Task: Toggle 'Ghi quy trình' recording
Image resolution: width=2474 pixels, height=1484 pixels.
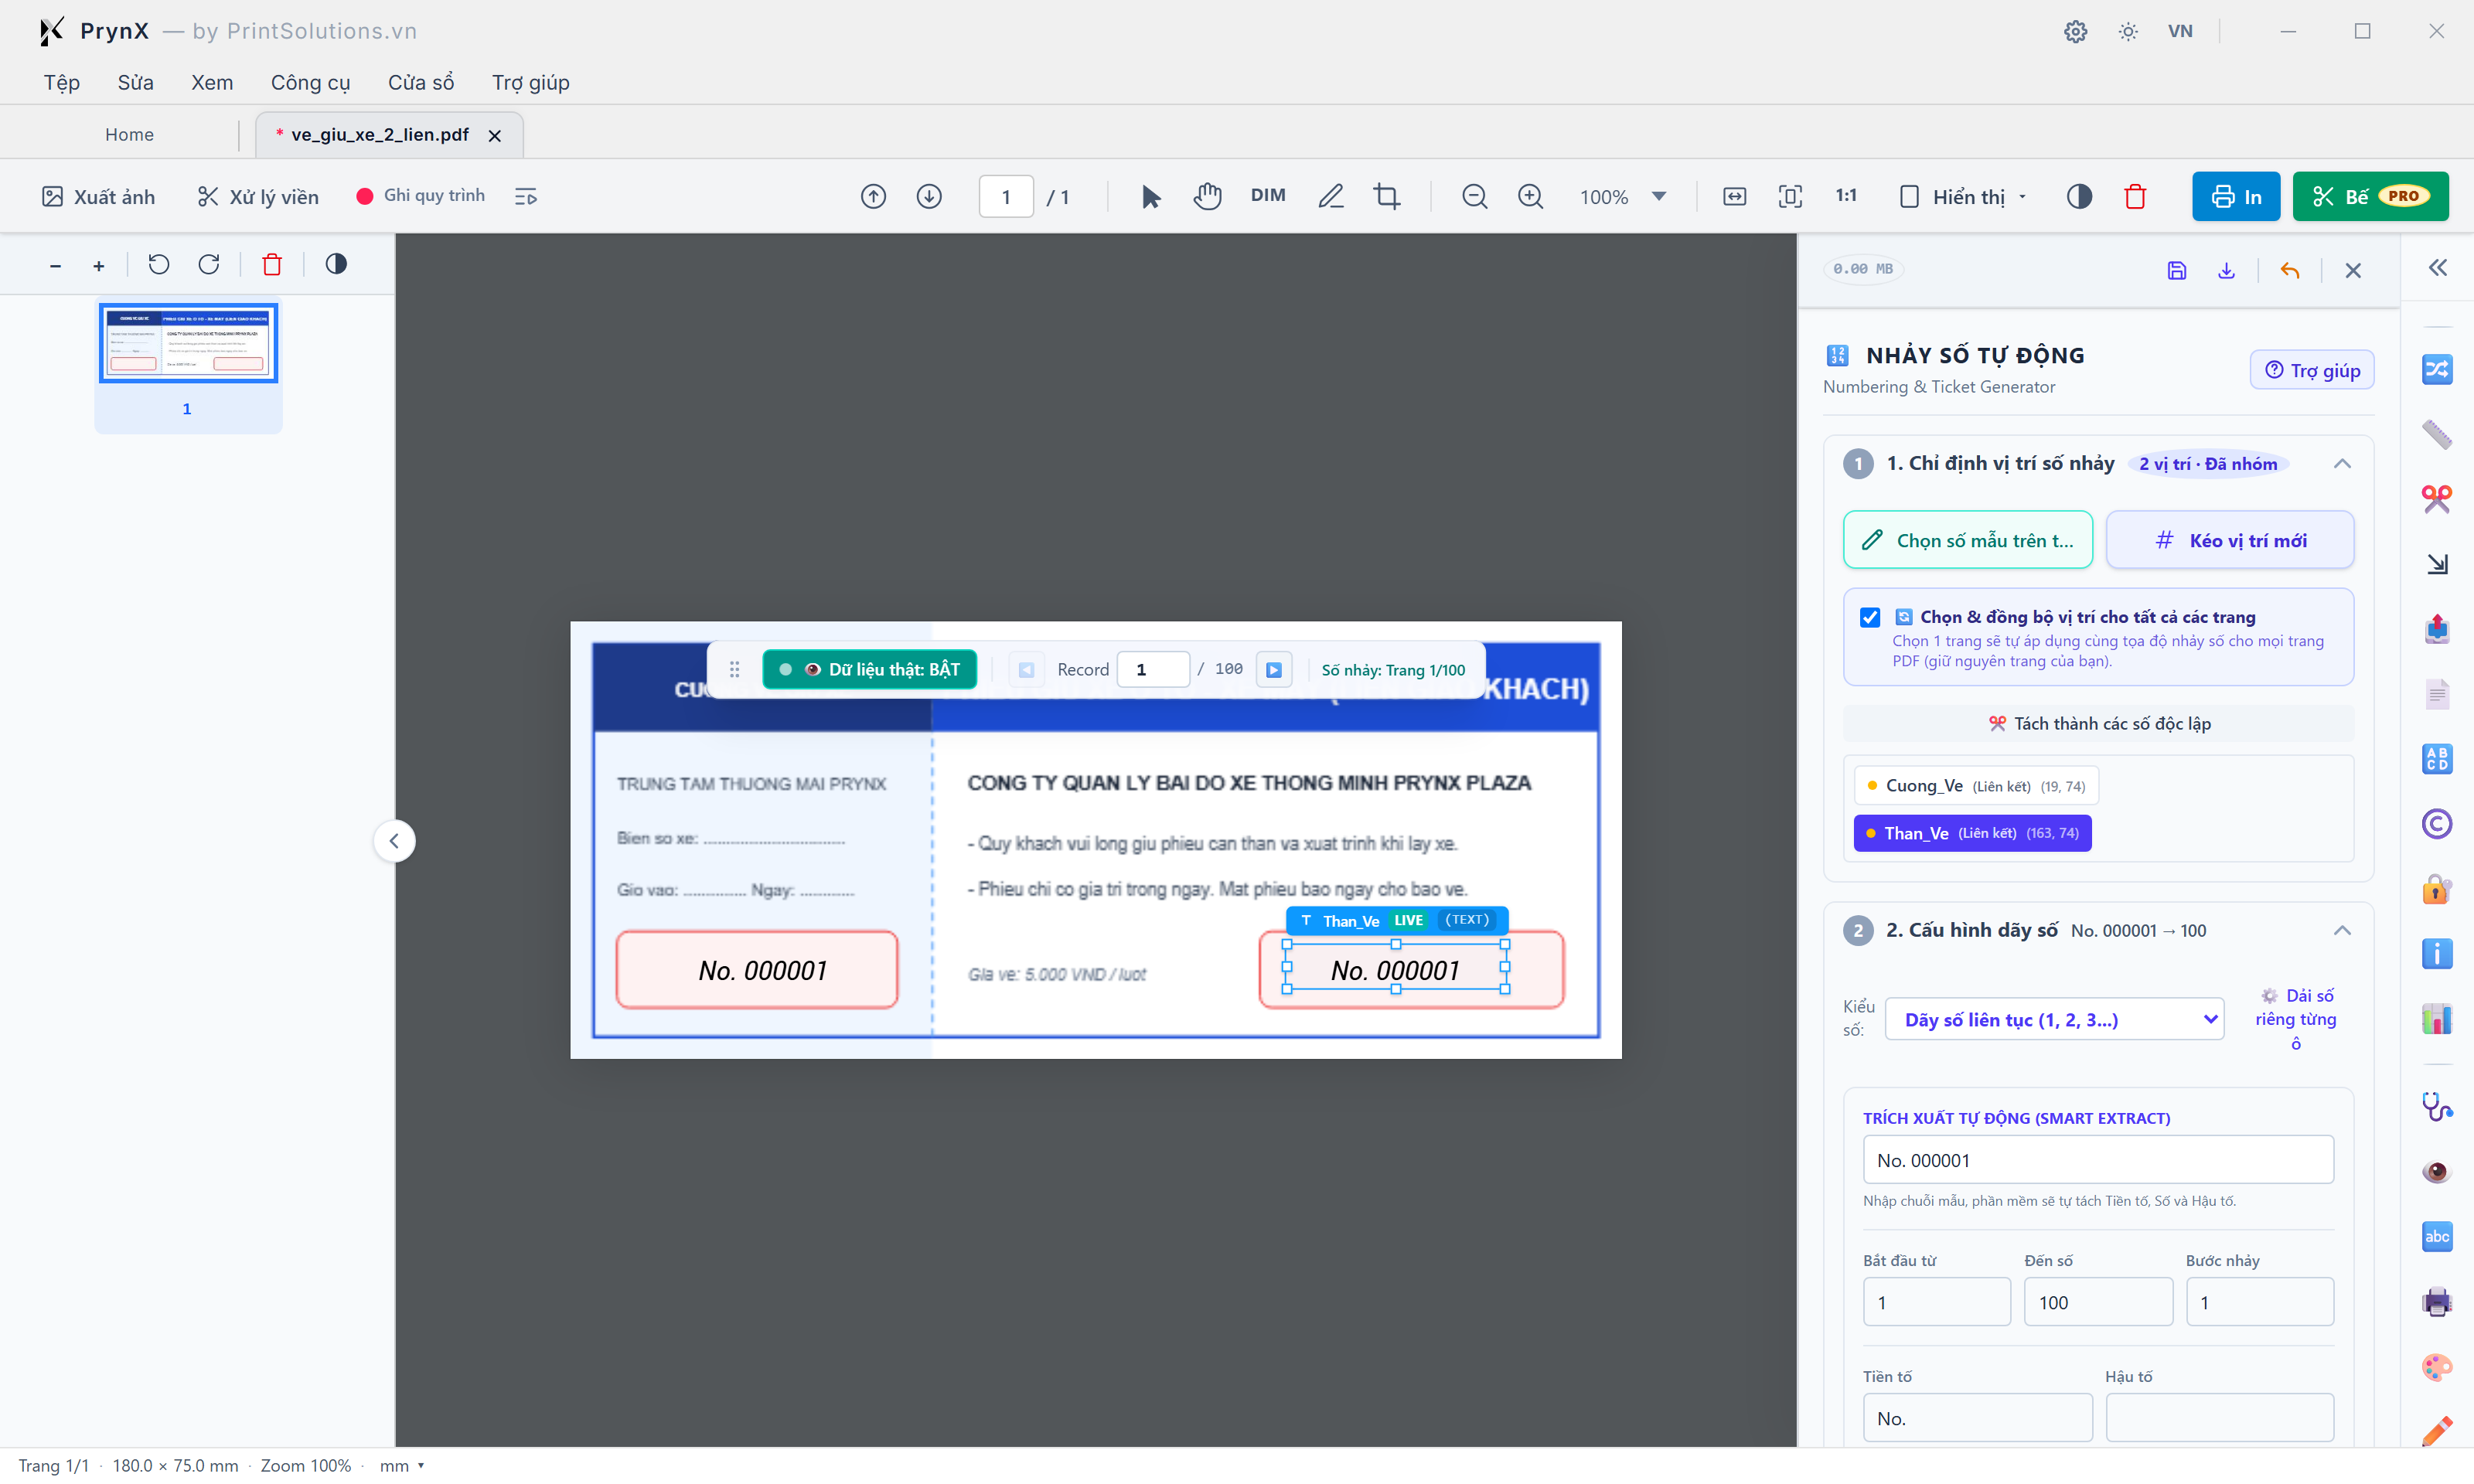Action: click(x=420, y=196)
